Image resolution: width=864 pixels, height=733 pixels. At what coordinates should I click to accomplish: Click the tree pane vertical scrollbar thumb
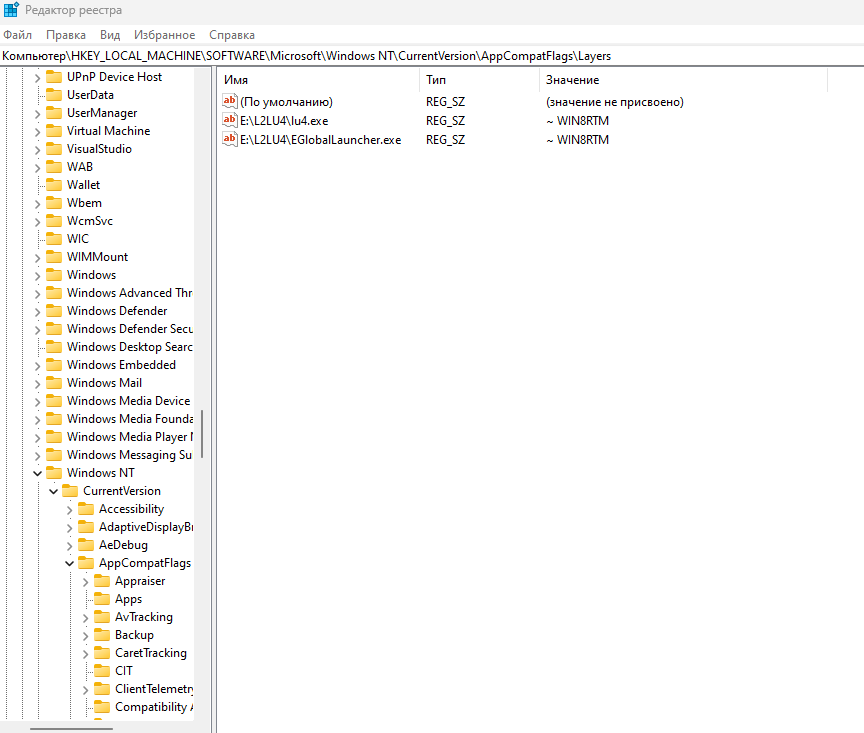coord(202,434)
